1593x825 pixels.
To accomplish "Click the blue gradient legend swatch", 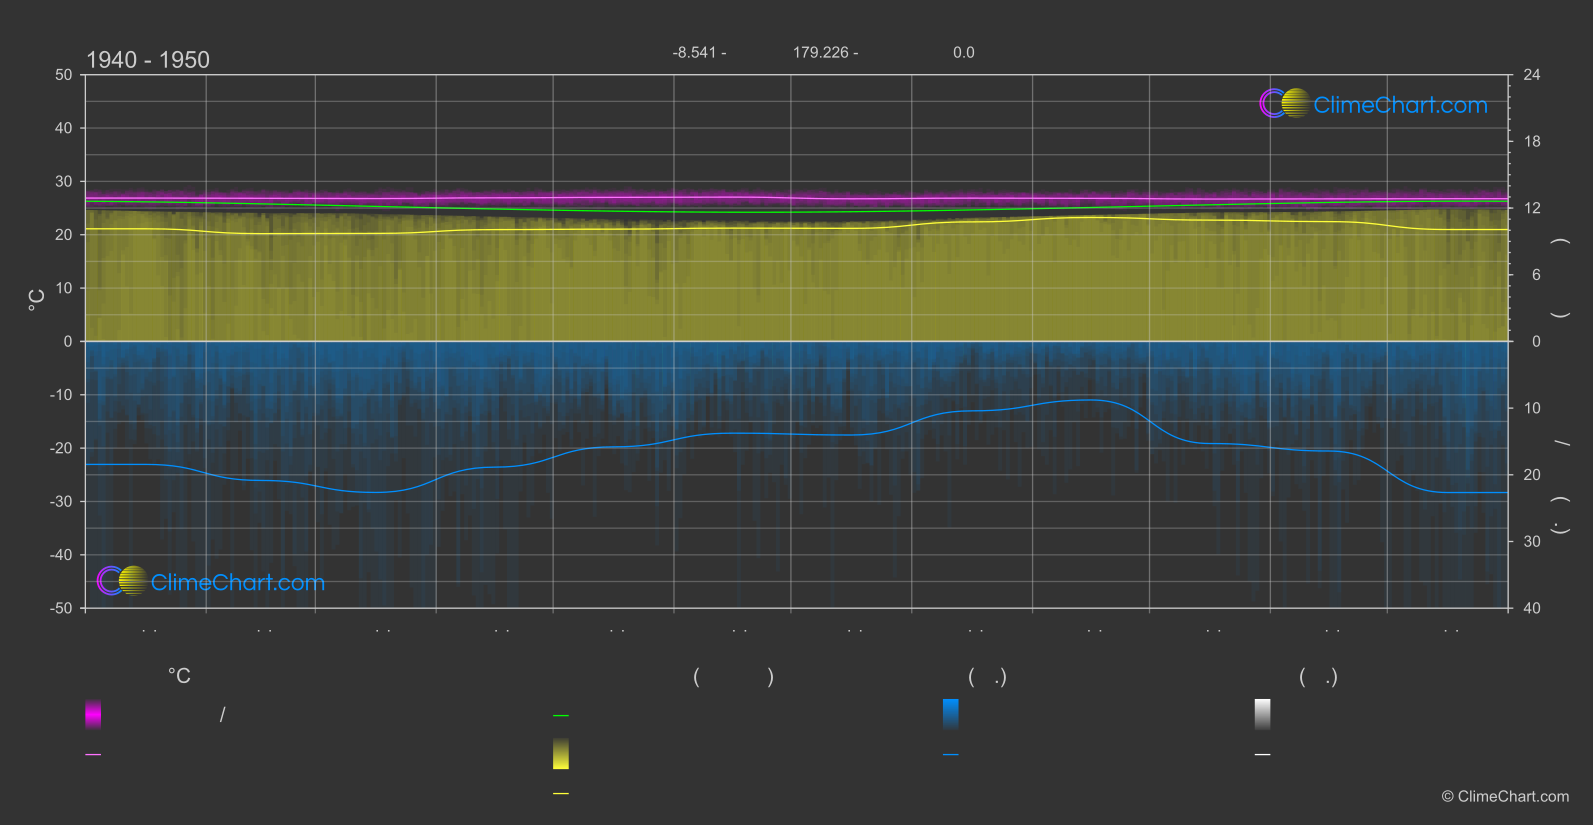I will pyautogui.click(x=951, y=714).
